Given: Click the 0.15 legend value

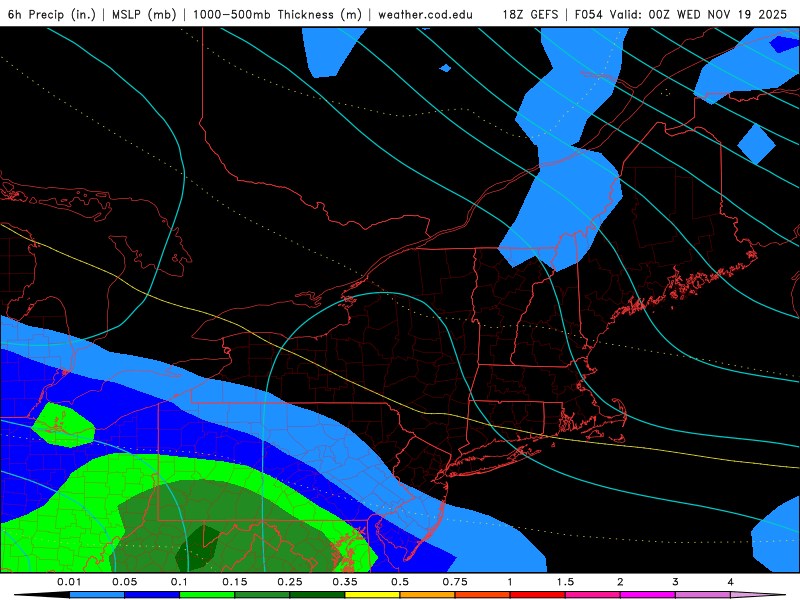Looking at the screenshot, I should [x=235, y=582].
